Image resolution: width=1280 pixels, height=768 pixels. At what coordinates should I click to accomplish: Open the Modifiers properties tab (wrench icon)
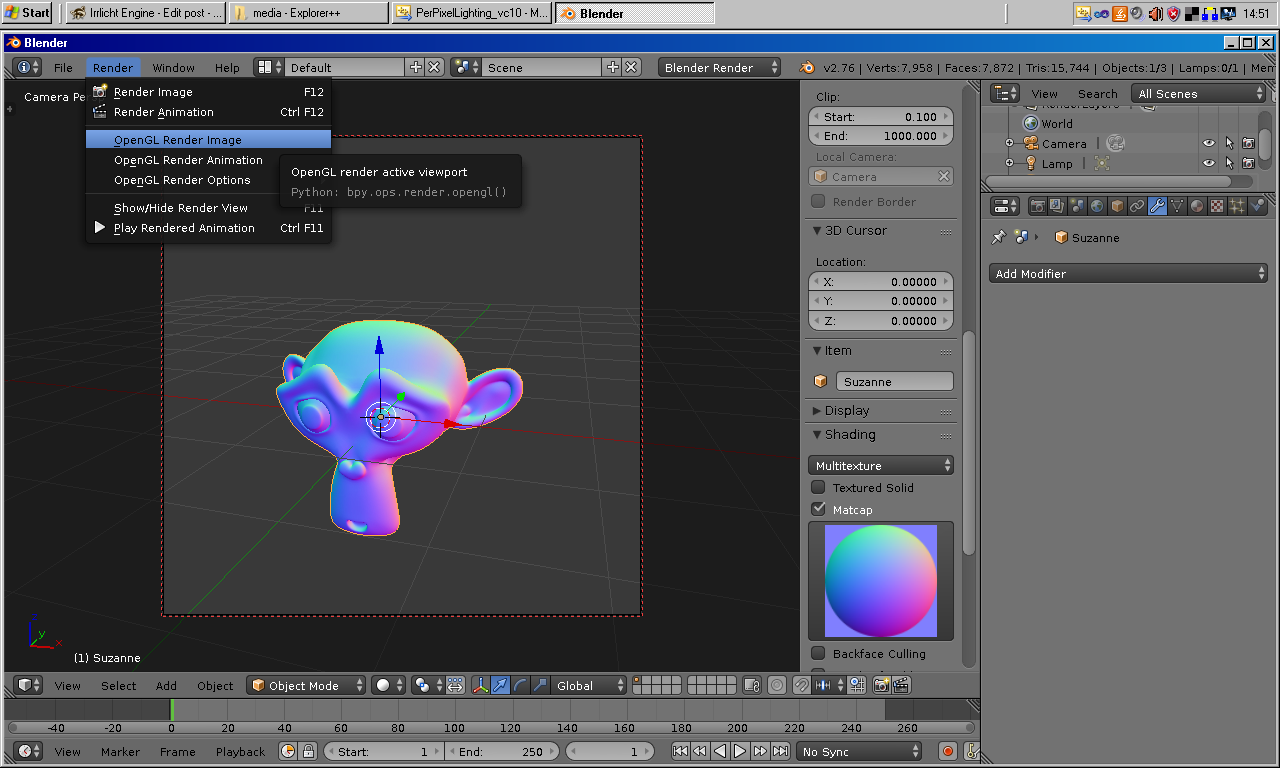click(1157, 206)
